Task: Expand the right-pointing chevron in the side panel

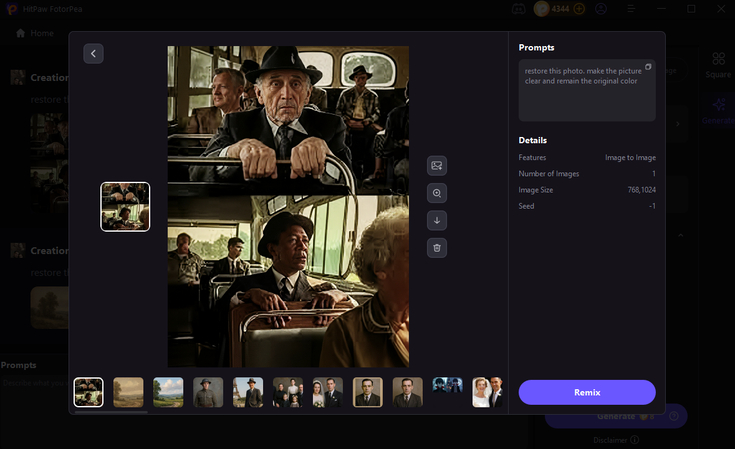Action: 679,124
